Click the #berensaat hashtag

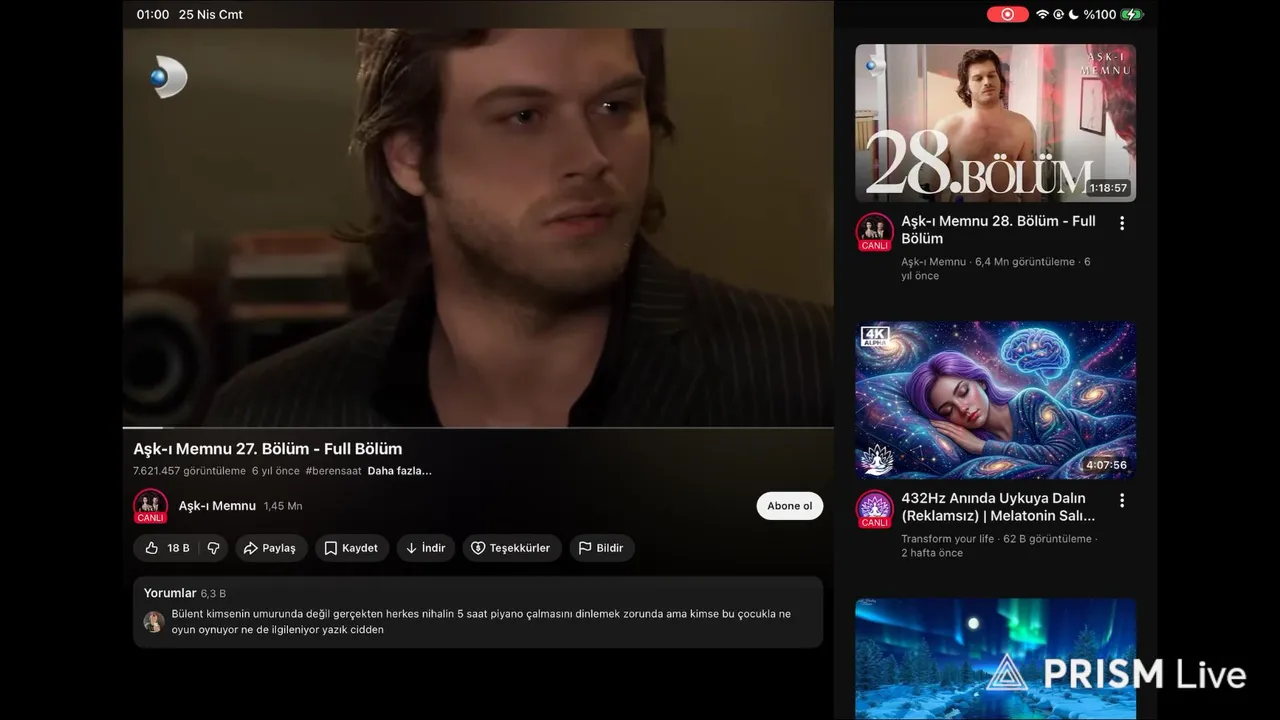click(333, 471)
